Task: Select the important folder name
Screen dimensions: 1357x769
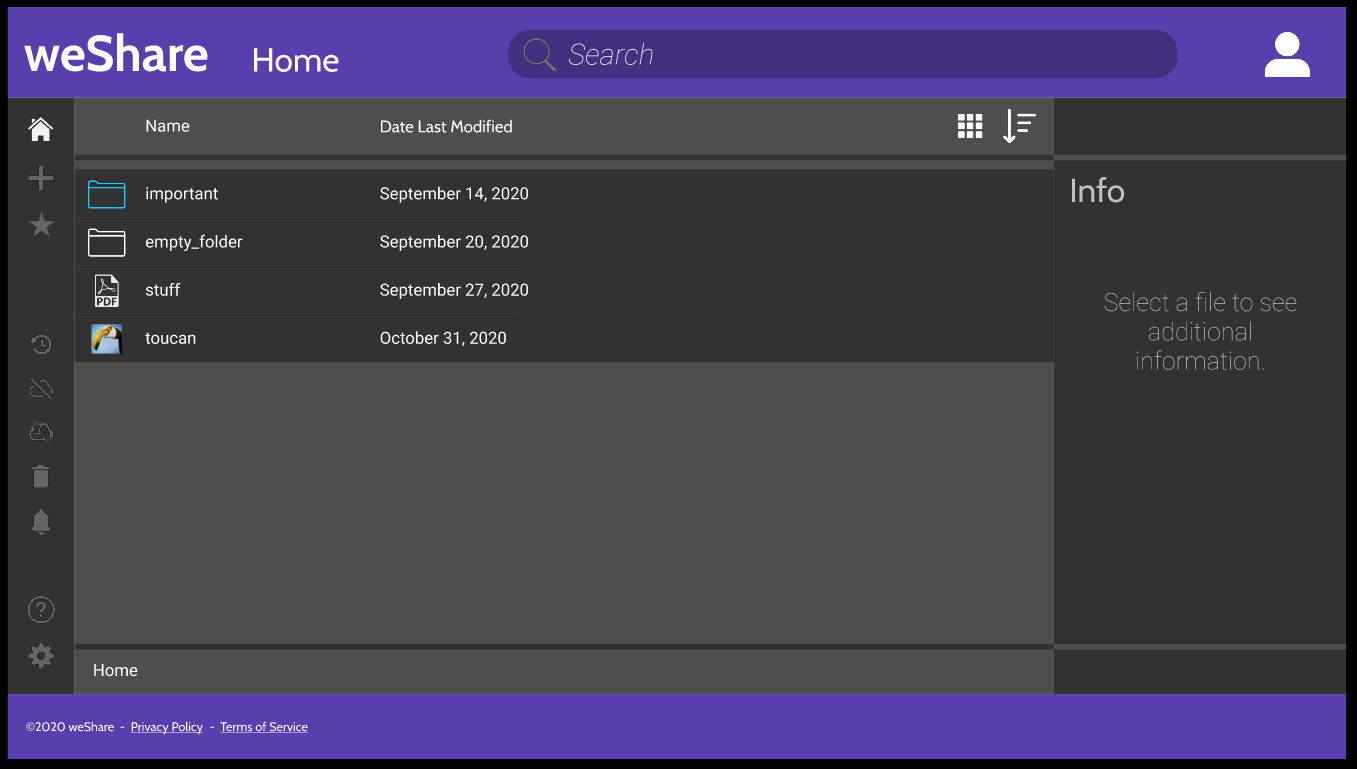Action: 181,194
